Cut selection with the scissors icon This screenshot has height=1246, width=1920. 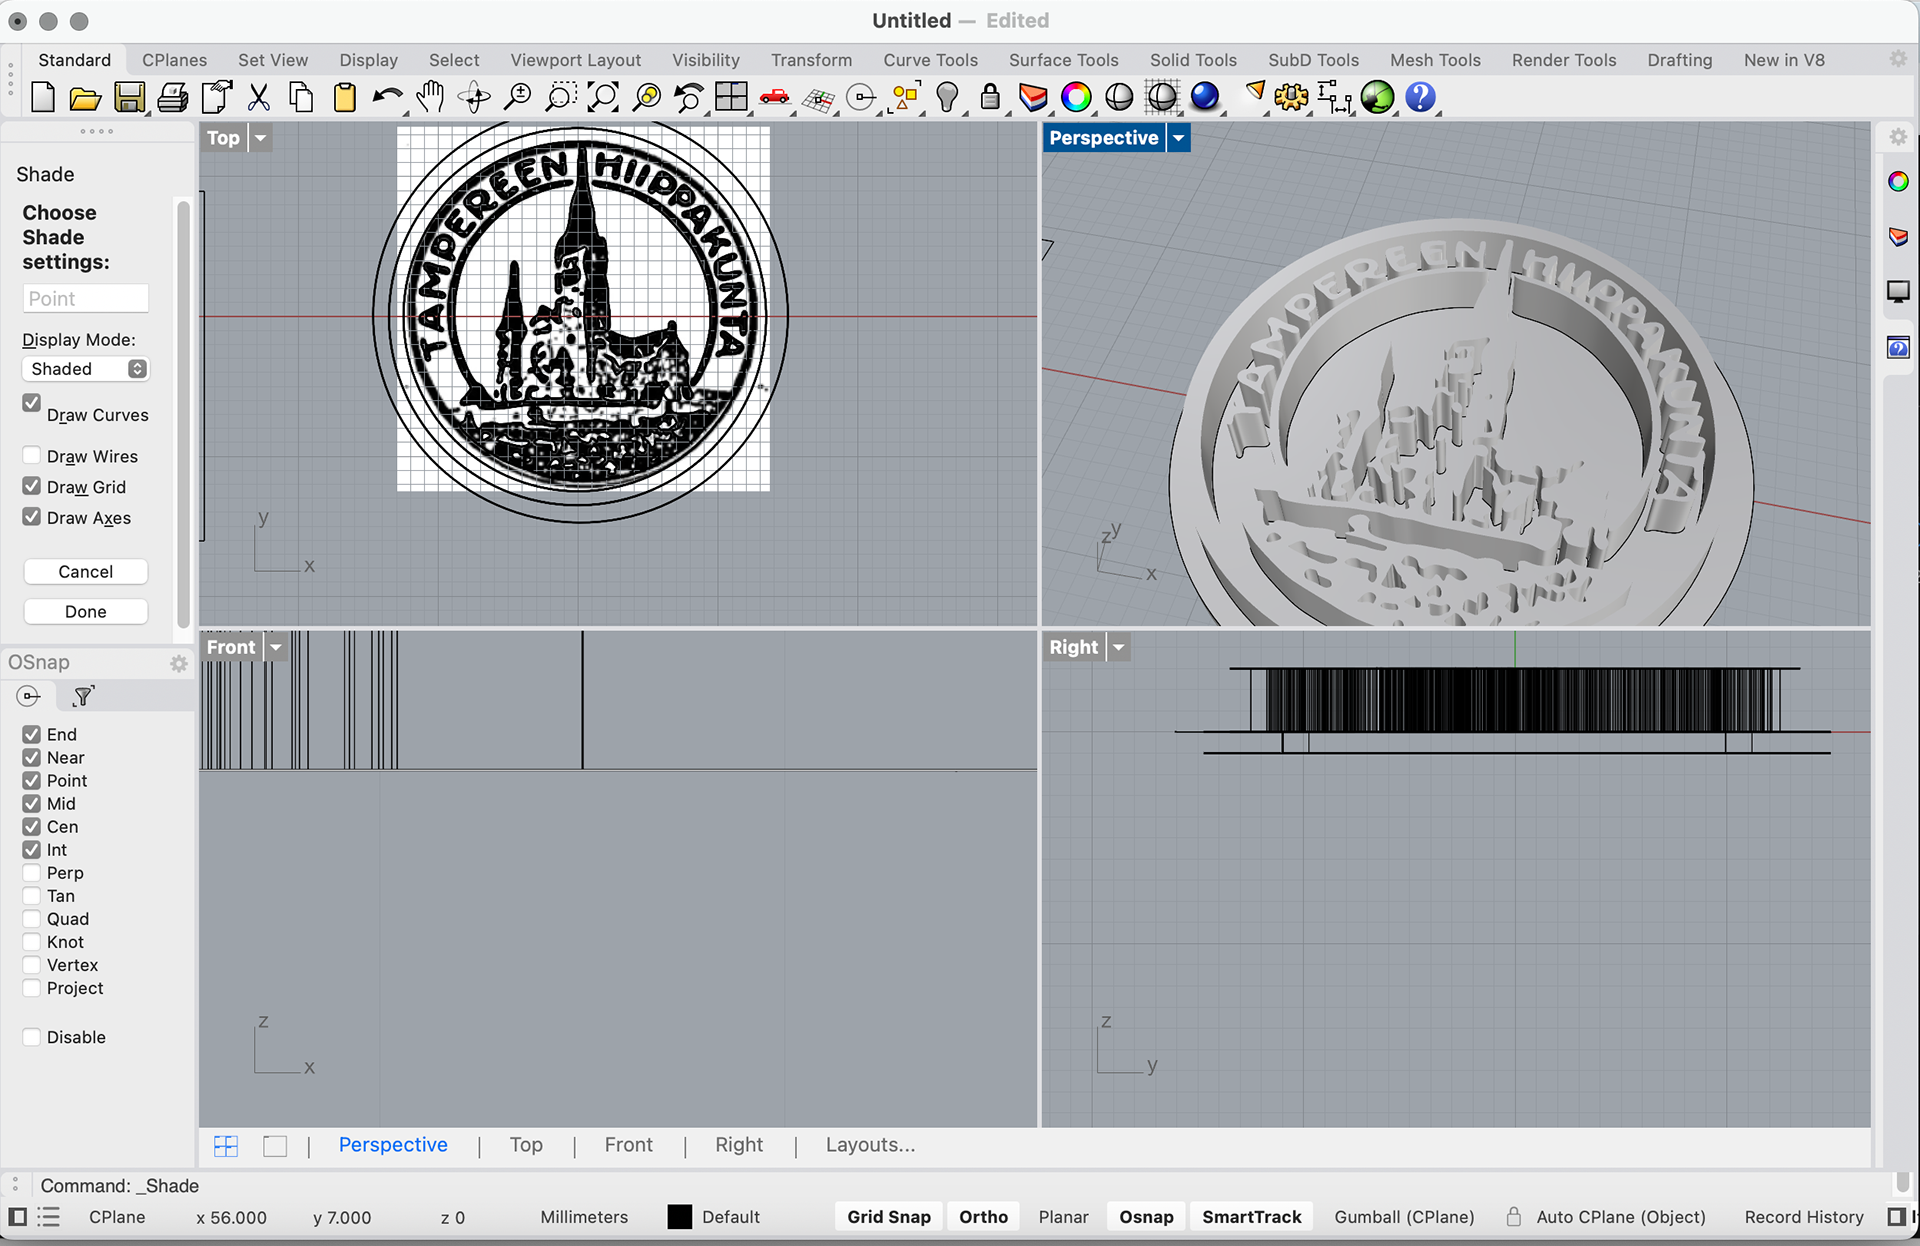(x=259, y=97)
